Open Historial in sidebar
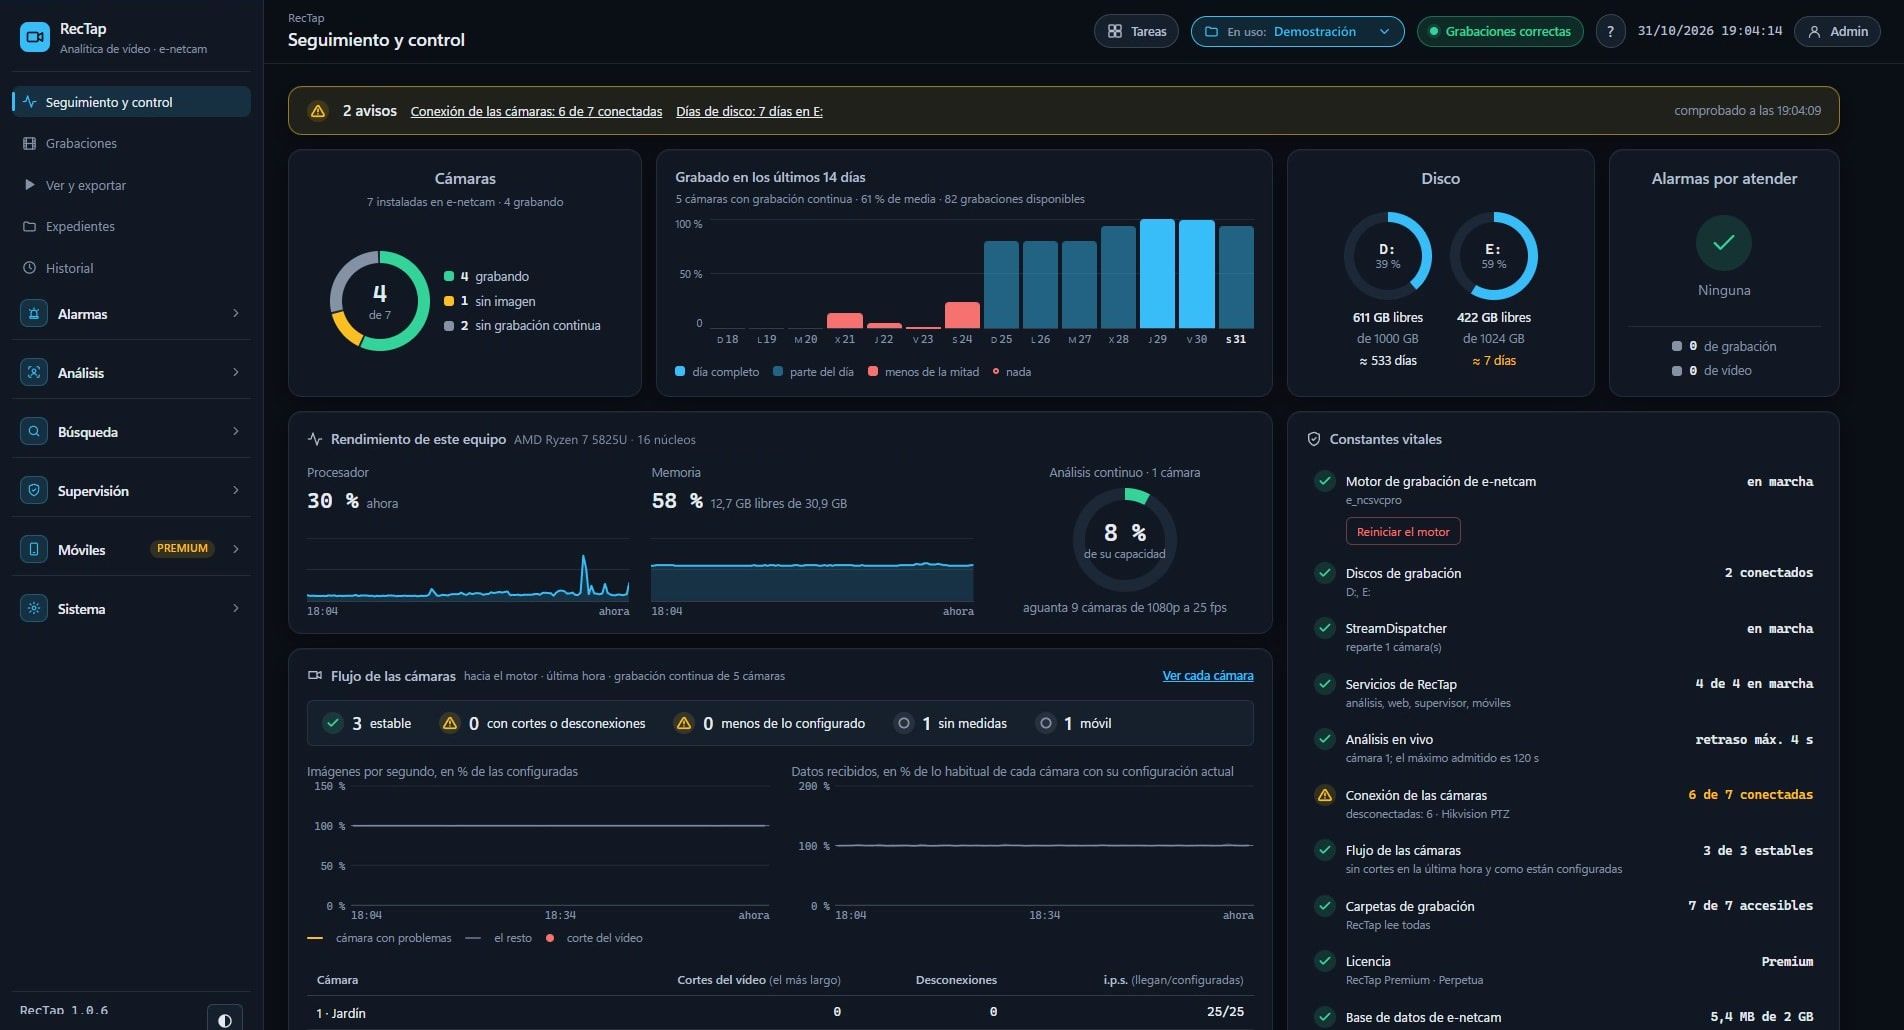This screenshot has height=1030, width=1904. tap(131, 268)
